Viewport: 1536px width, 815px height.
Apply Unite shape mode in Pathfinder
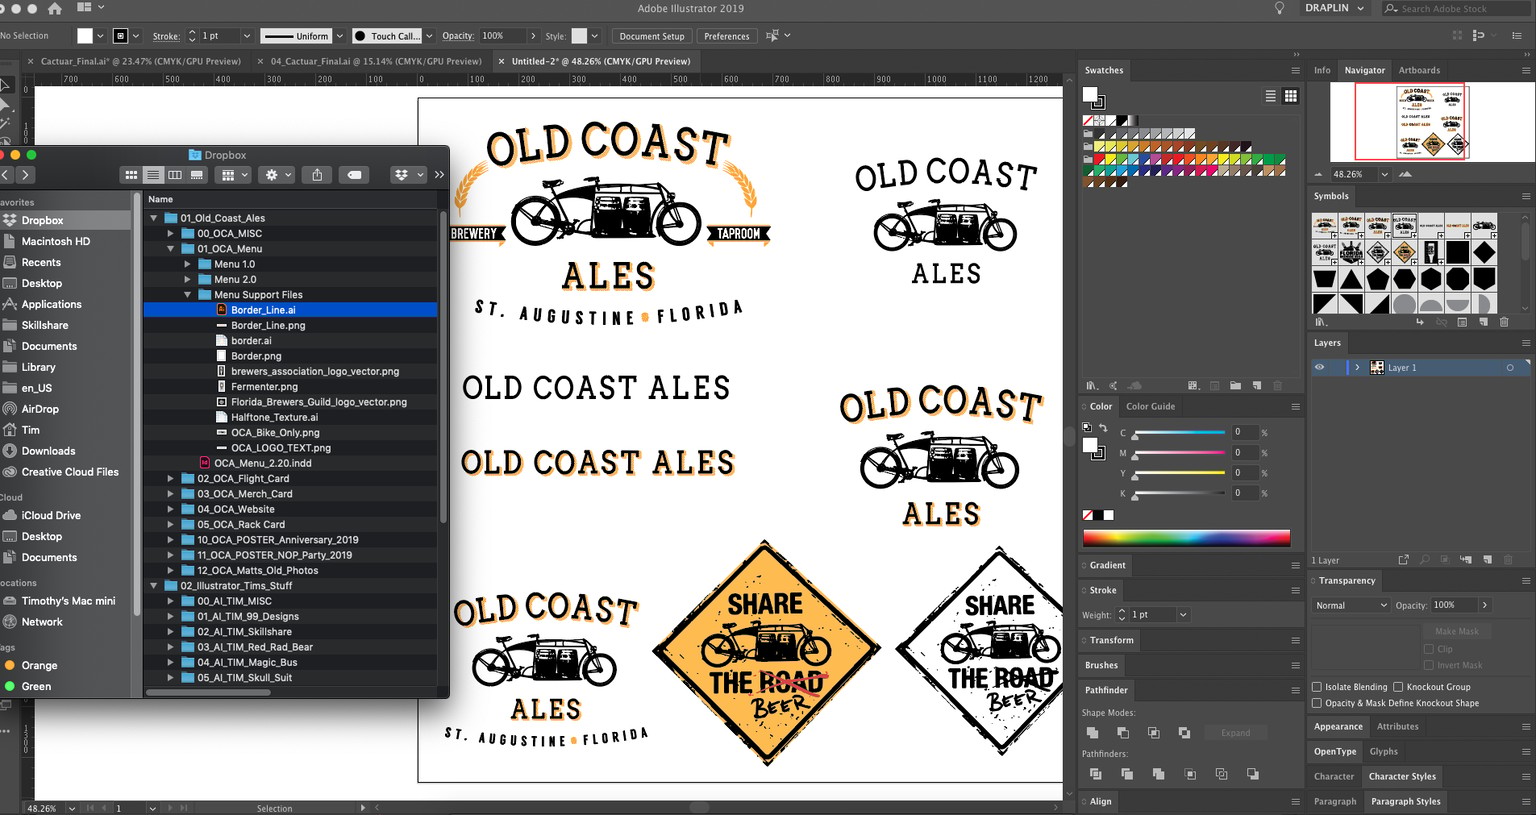pos(1092,733)
